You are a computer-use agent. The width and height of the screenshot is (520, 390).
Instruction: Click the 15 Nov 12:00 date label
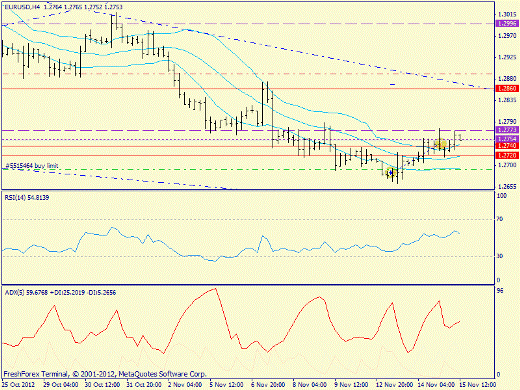[478, 384]
